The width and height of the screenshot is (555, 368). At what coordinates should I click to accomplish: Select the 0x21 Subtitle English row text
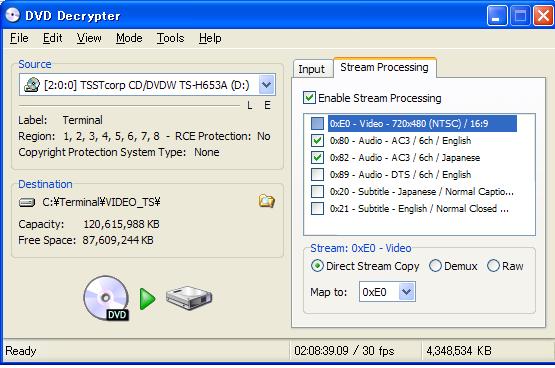pyautogui.click(x=419, y=208)
